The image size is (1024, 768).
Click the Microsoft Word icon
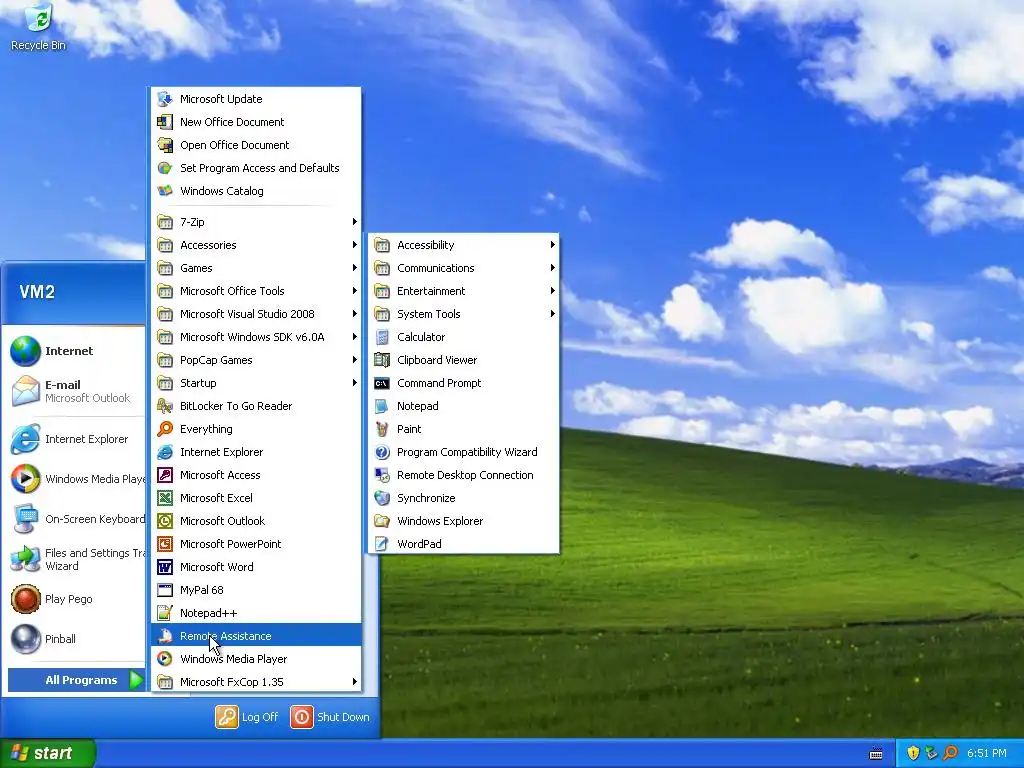coord(165,567)
